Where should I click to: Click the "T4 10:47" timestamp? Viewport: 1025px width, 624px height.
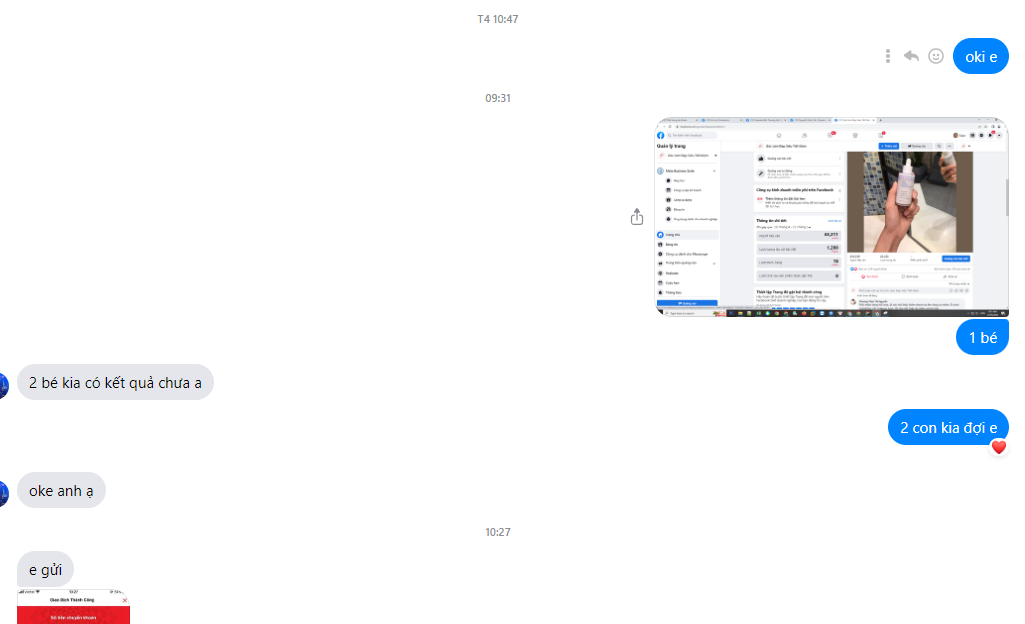497,19
